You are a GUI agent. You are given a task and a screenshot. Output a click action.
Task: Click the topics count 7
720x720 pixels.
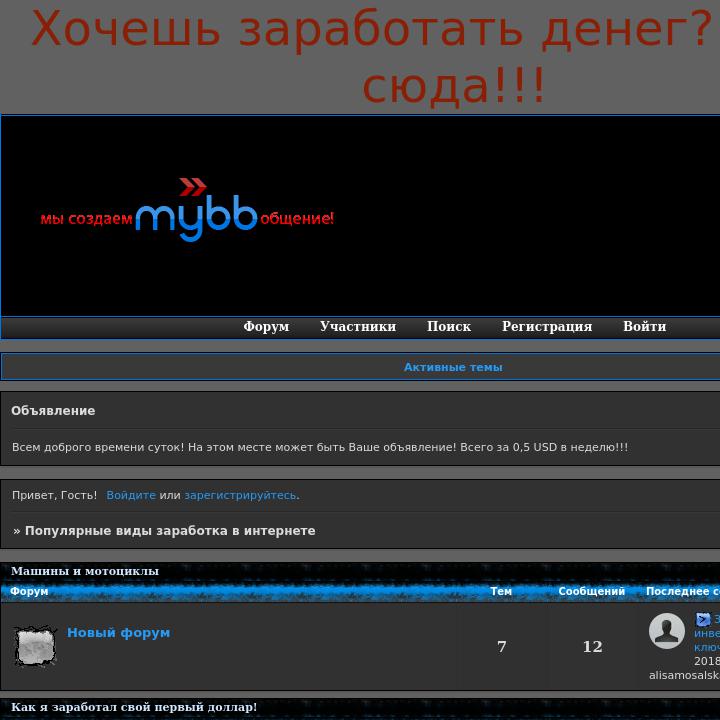pos(502,647)
